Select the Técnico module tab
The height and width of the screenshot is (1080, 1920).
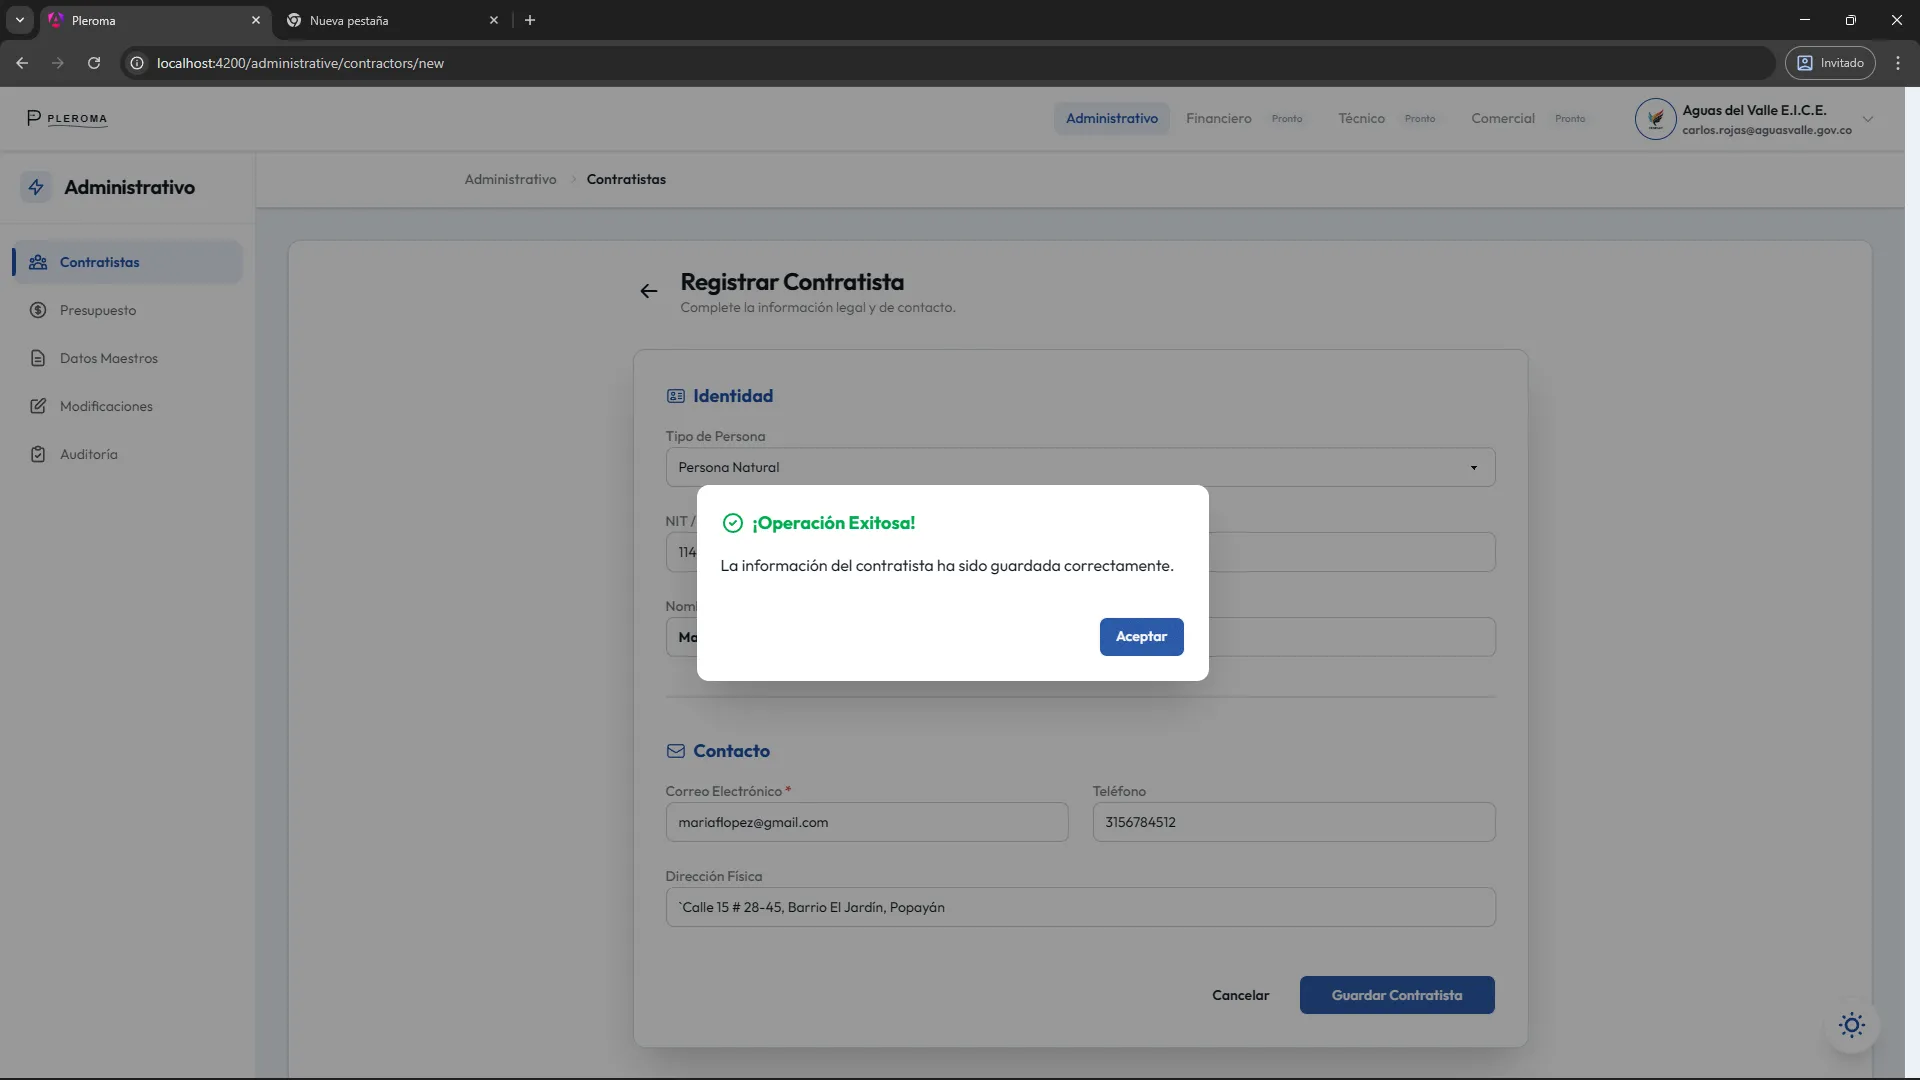(x=1361, y=118)
